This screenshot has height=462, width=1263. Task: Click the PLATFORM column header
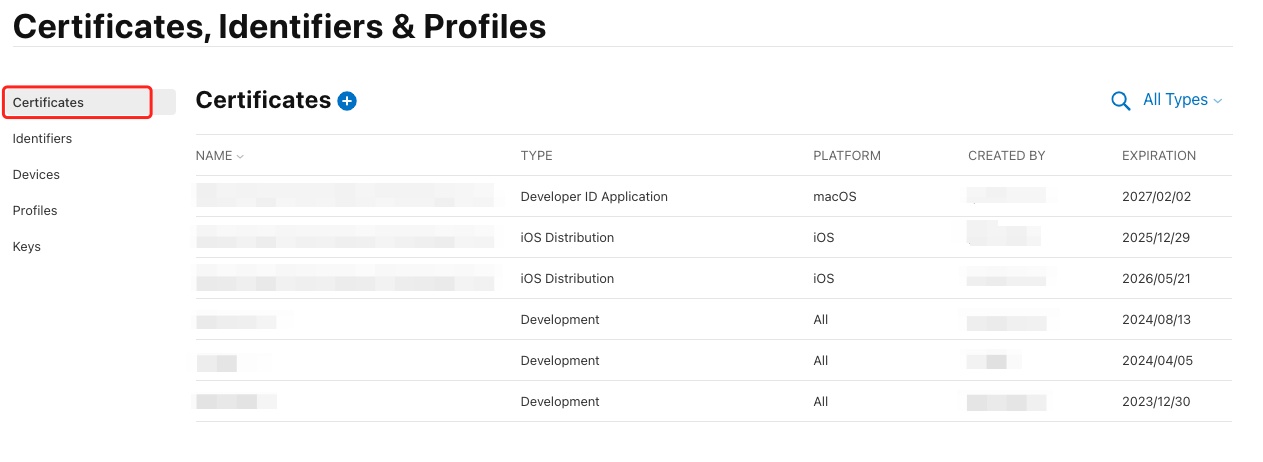point(847,156)
